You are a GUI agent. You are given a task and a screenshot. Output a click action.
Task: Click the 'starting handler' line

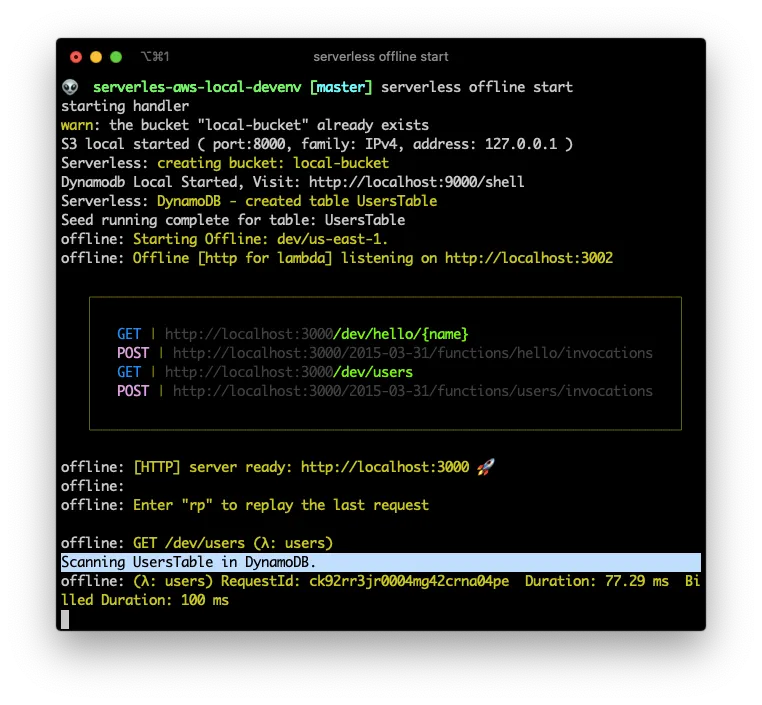pos(125,106)
